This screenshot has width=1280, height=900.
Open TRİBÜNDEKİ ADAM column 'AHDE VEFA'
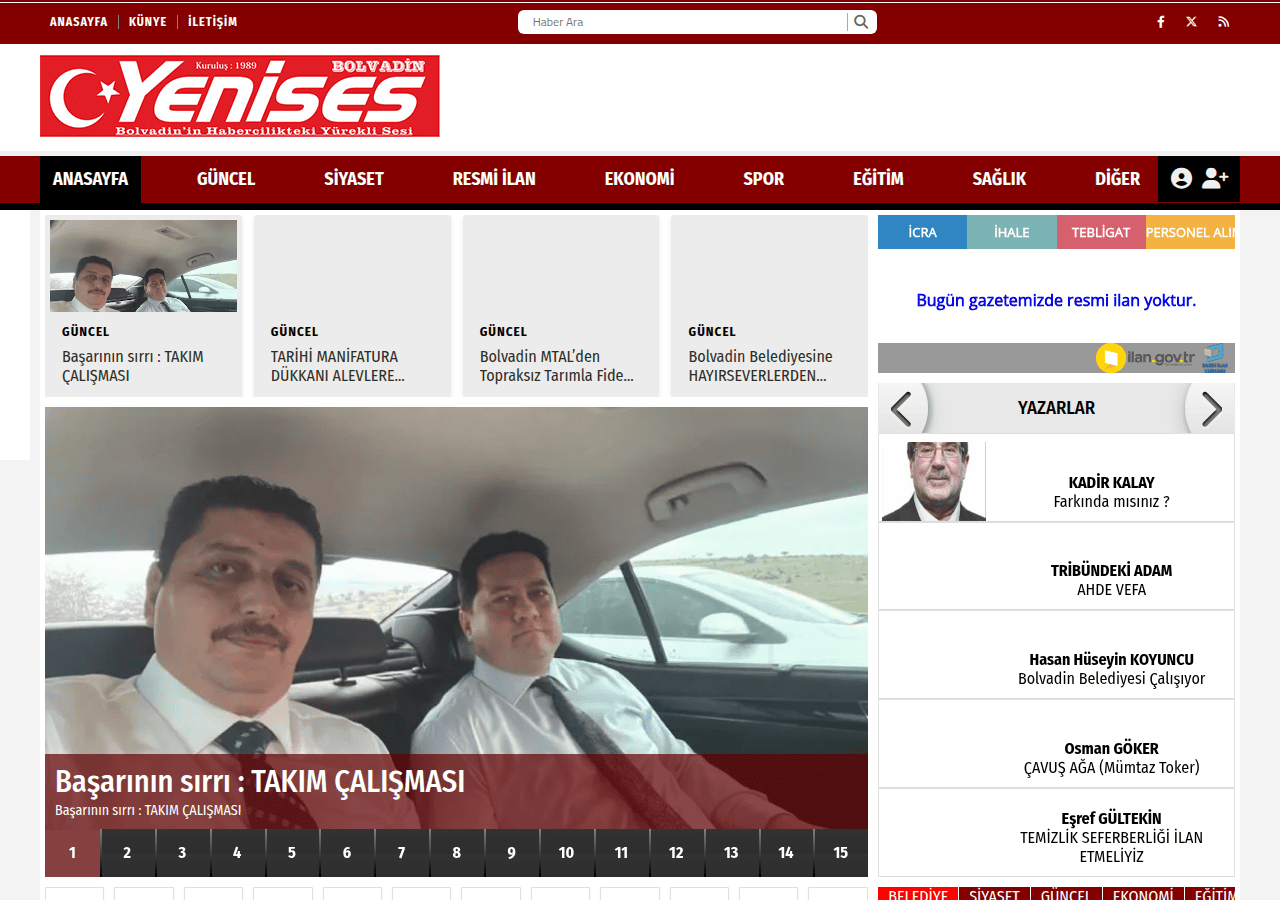coord(1111,580)
